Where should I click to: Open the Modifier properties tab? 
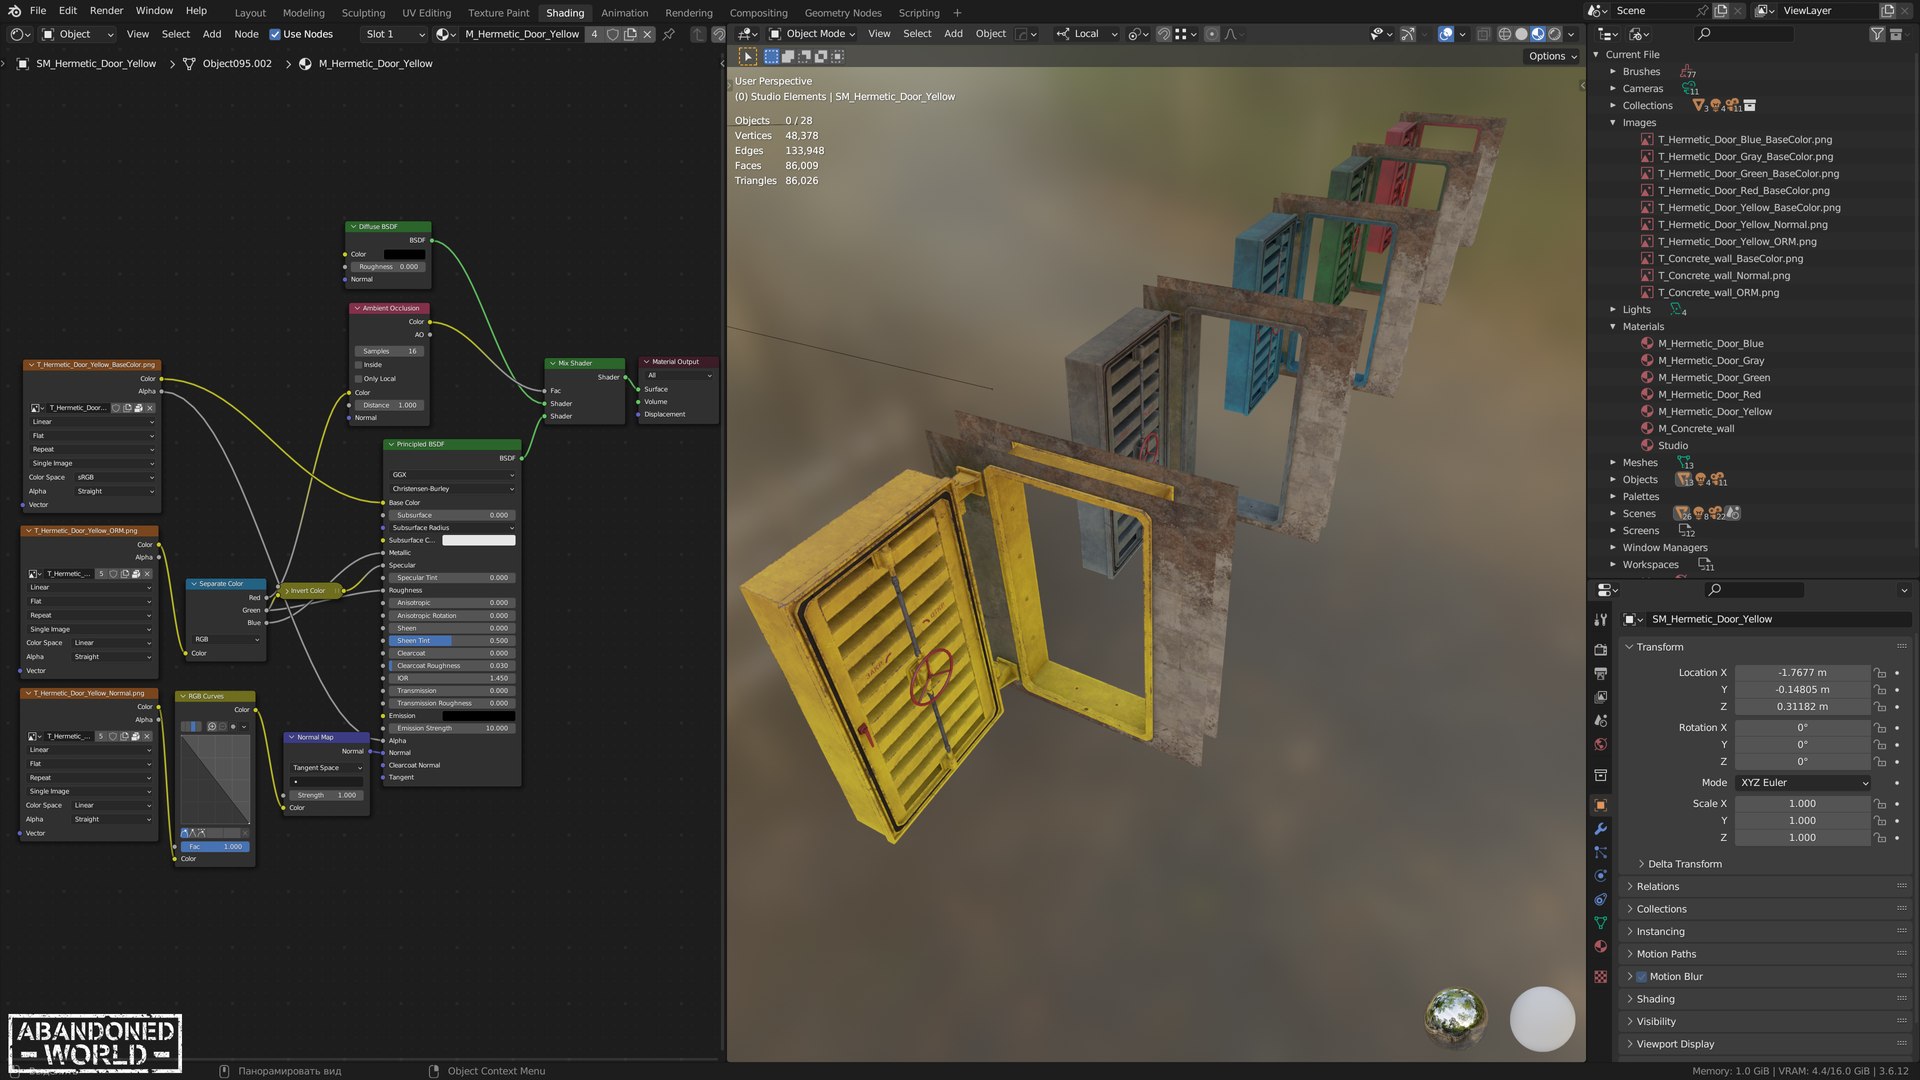pyautogui.click(x=1601, y=829)
